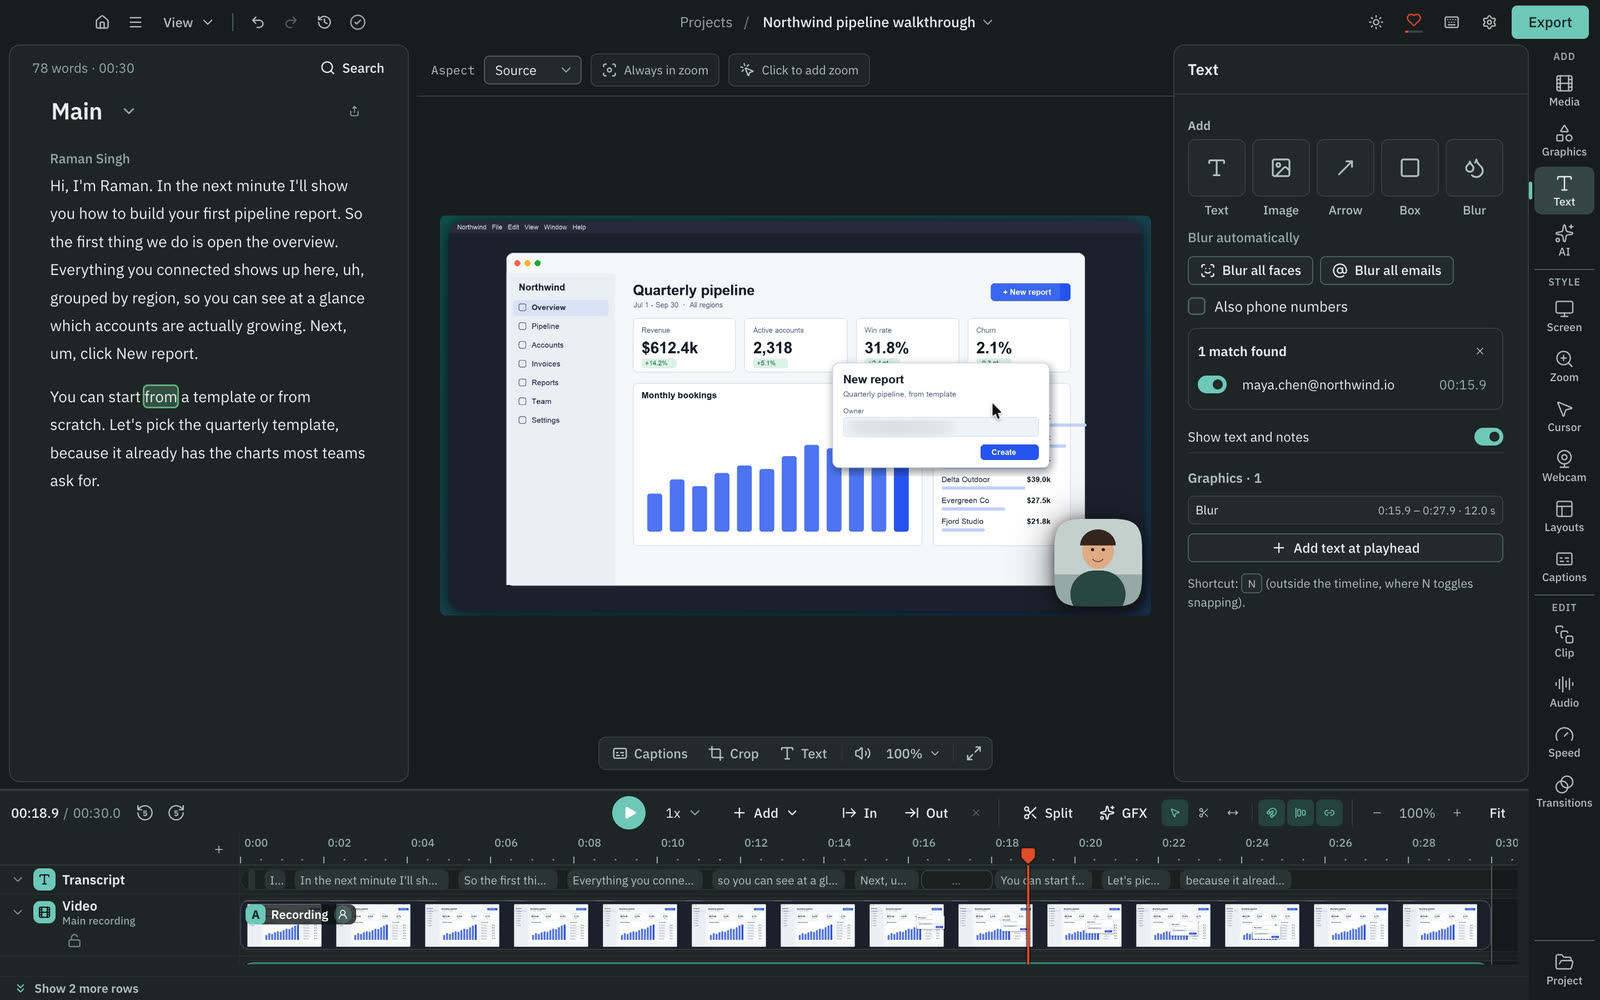Expand Show 2 more rows
1600x1000 pixels.
pos(76,988)
